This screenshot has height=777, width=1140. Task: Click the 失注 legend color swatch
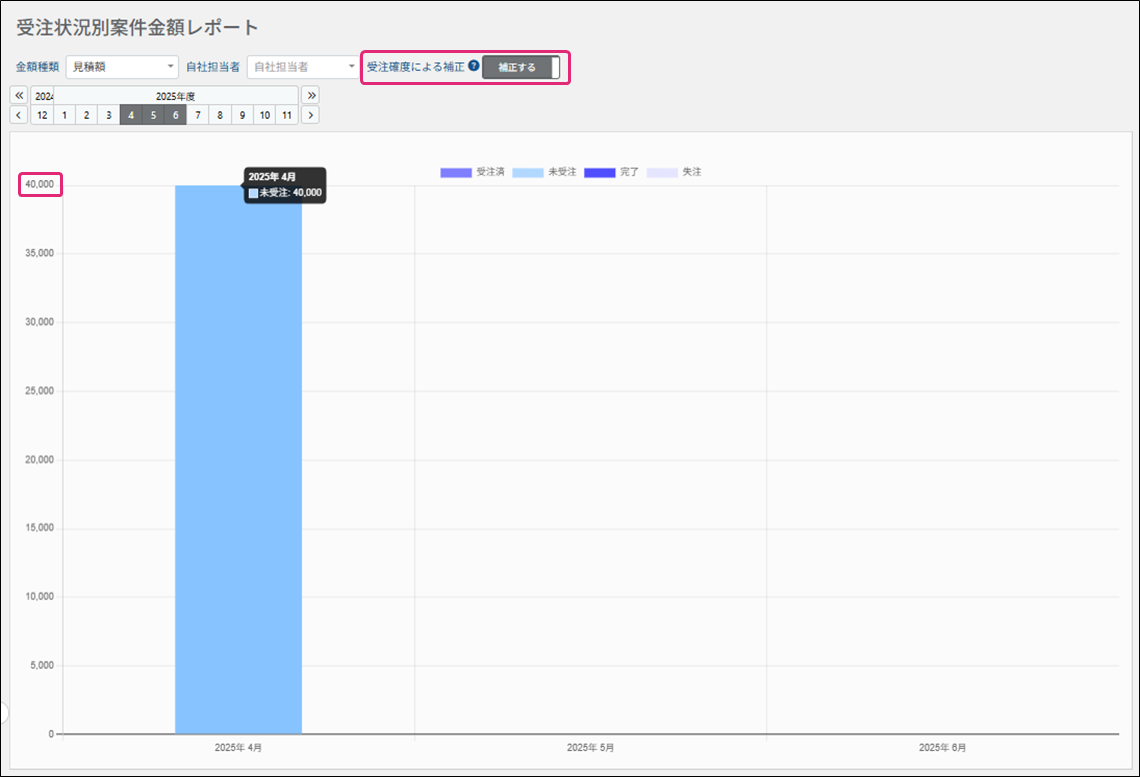tap(662, 172)
